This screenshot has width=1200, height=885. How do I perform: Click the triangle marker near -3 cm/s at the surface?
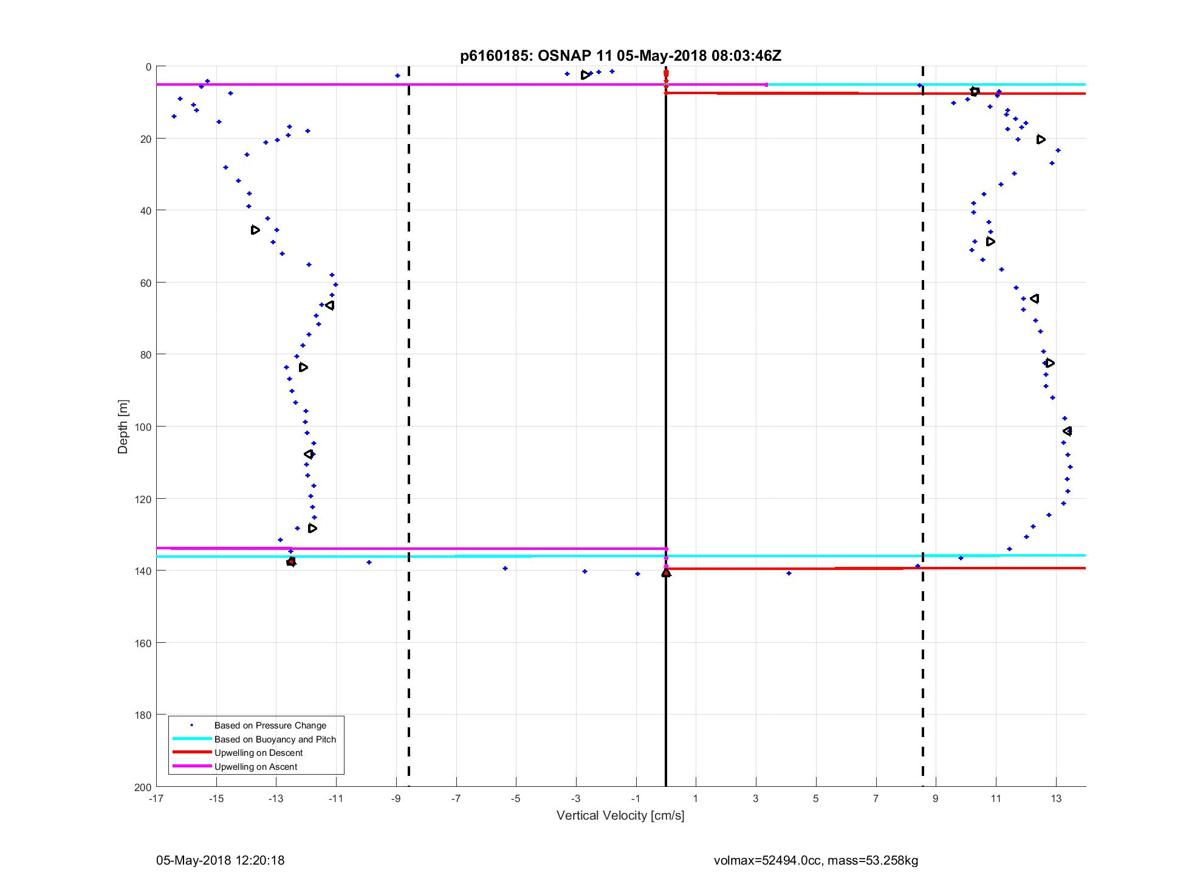click(x=586, y=75)
